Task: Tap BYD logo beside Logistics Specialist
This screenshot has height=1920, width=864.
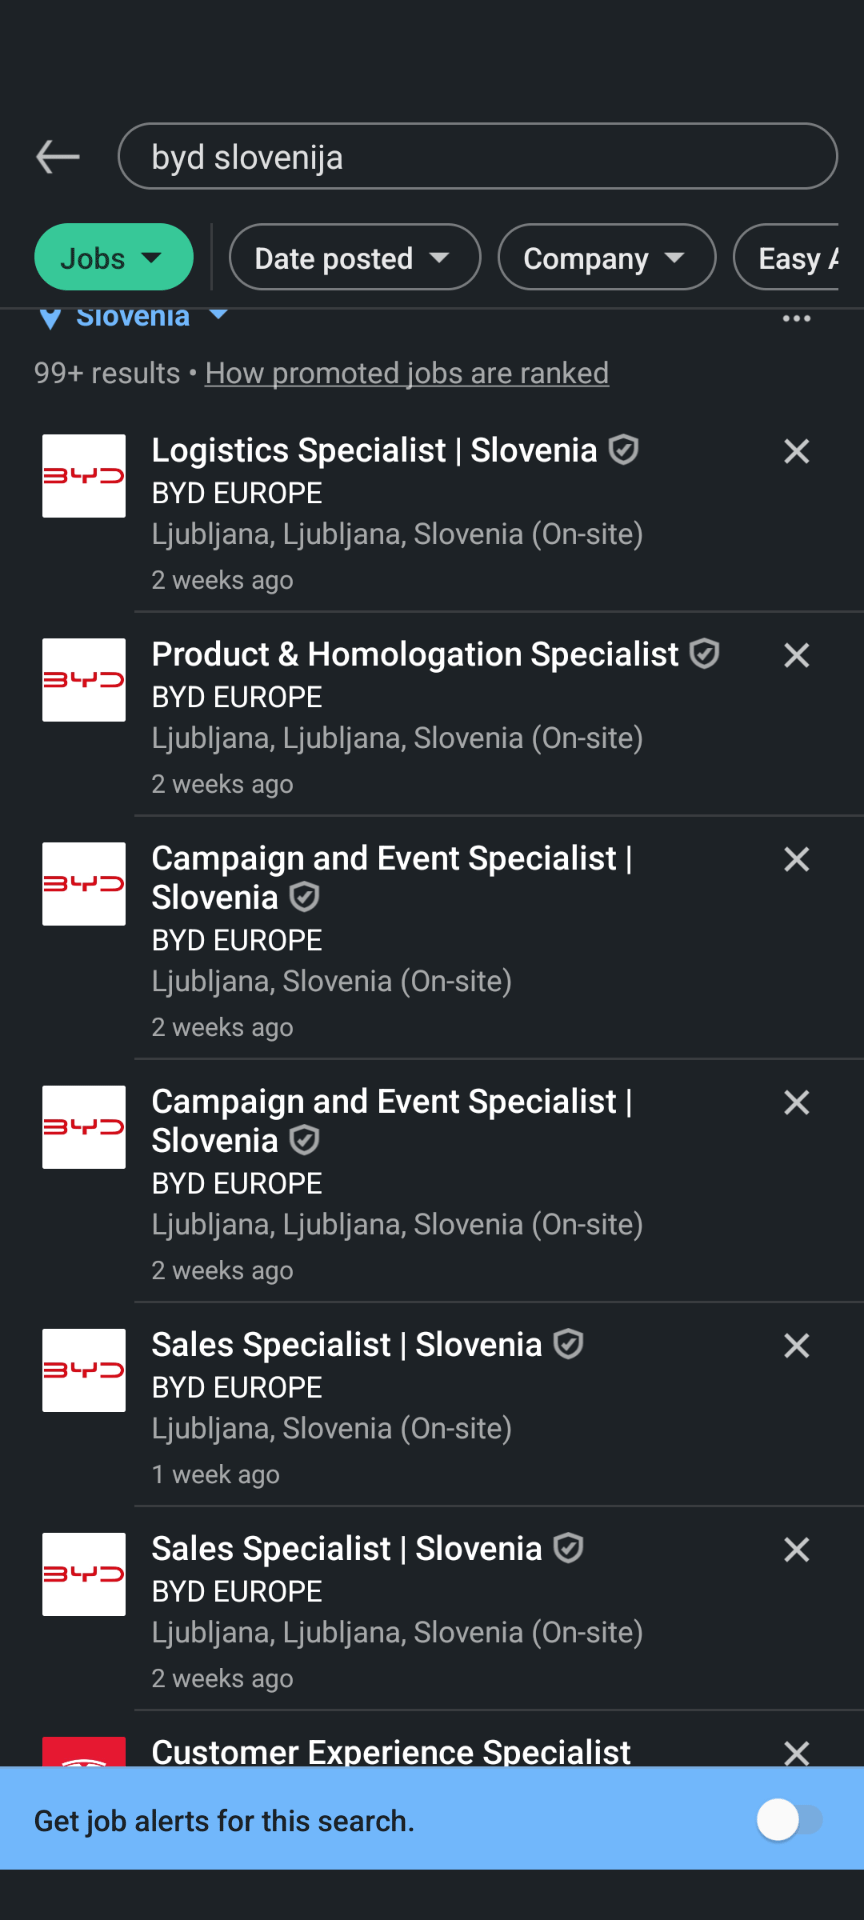Action: click(84, 476)
